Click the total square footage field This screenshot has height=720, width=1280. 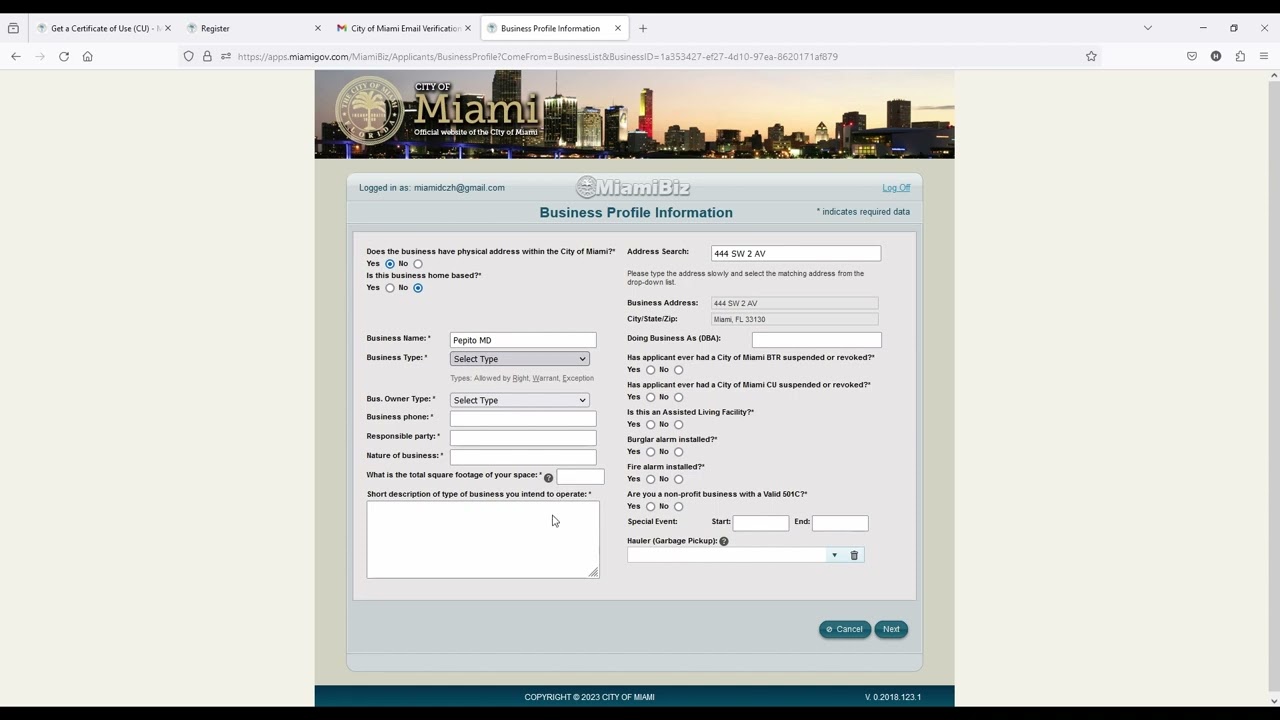point(580,477)
